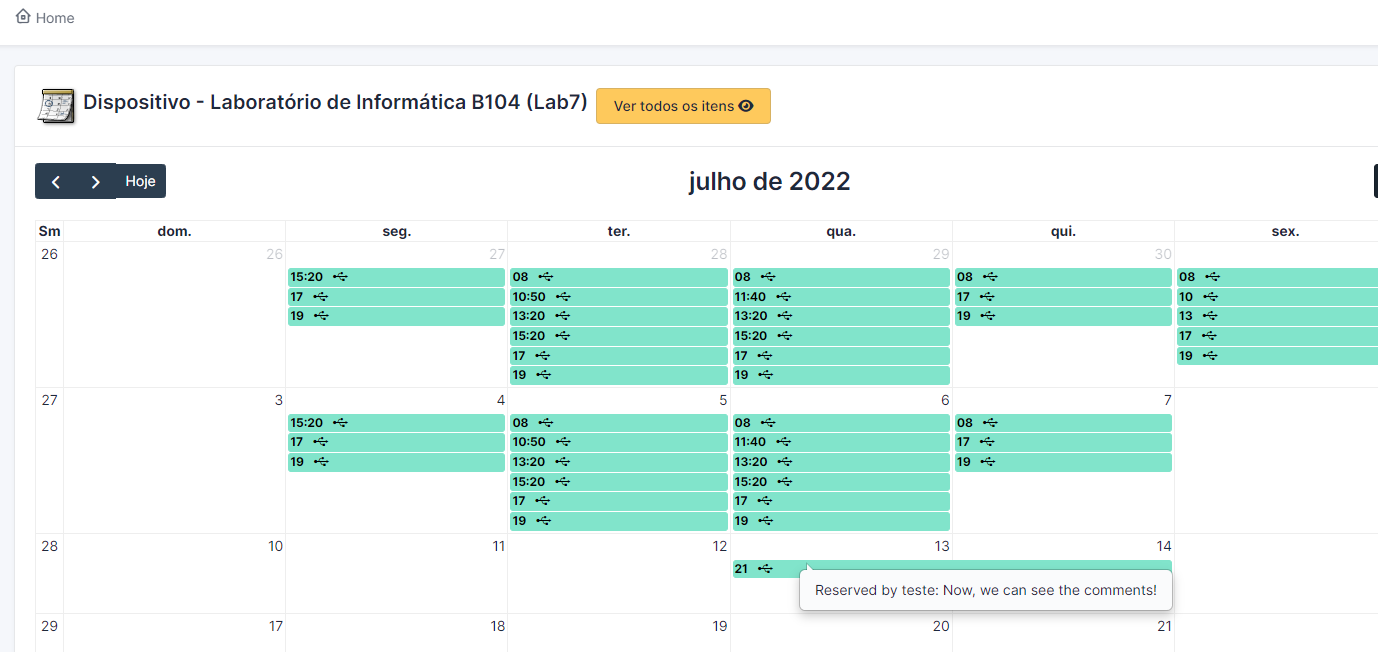Go to the previous month arrow
The height and width of the screenshot is (652, 1378).
(56, 181)
